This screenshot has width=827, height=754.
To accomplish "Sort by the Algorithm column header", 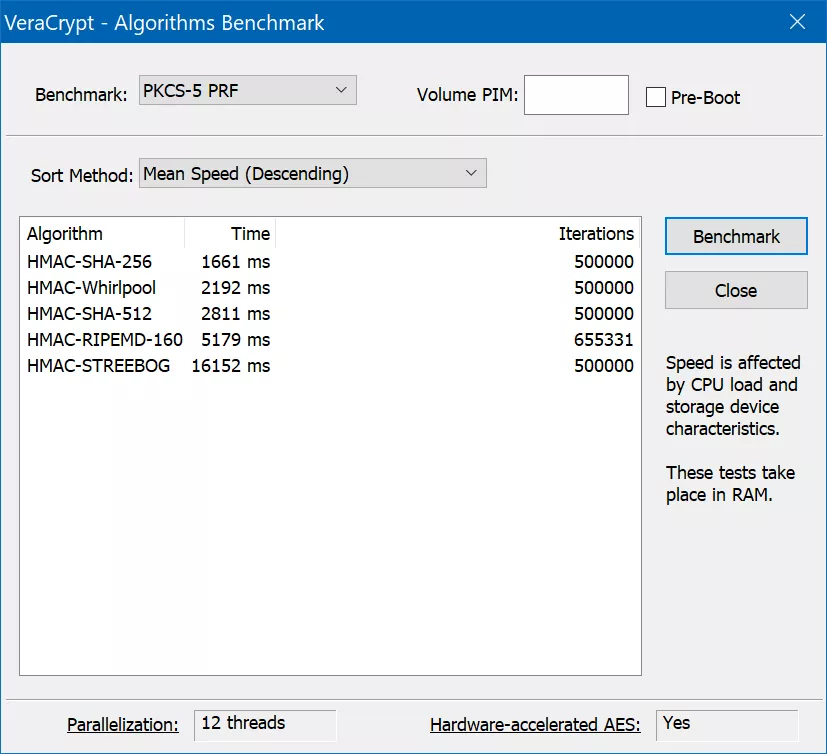I will tap(102, 233).
